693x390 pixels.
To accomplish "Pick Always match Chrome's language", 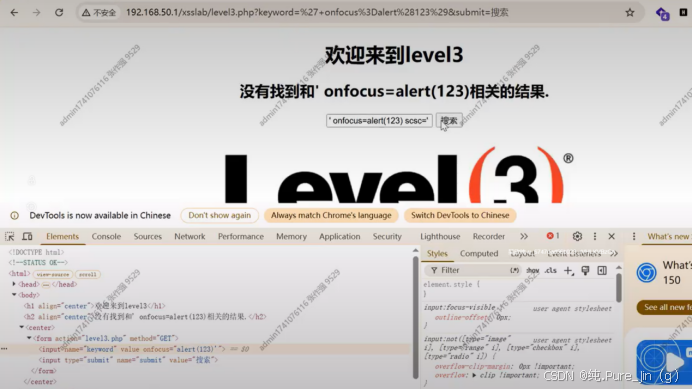I will [331, 215].
